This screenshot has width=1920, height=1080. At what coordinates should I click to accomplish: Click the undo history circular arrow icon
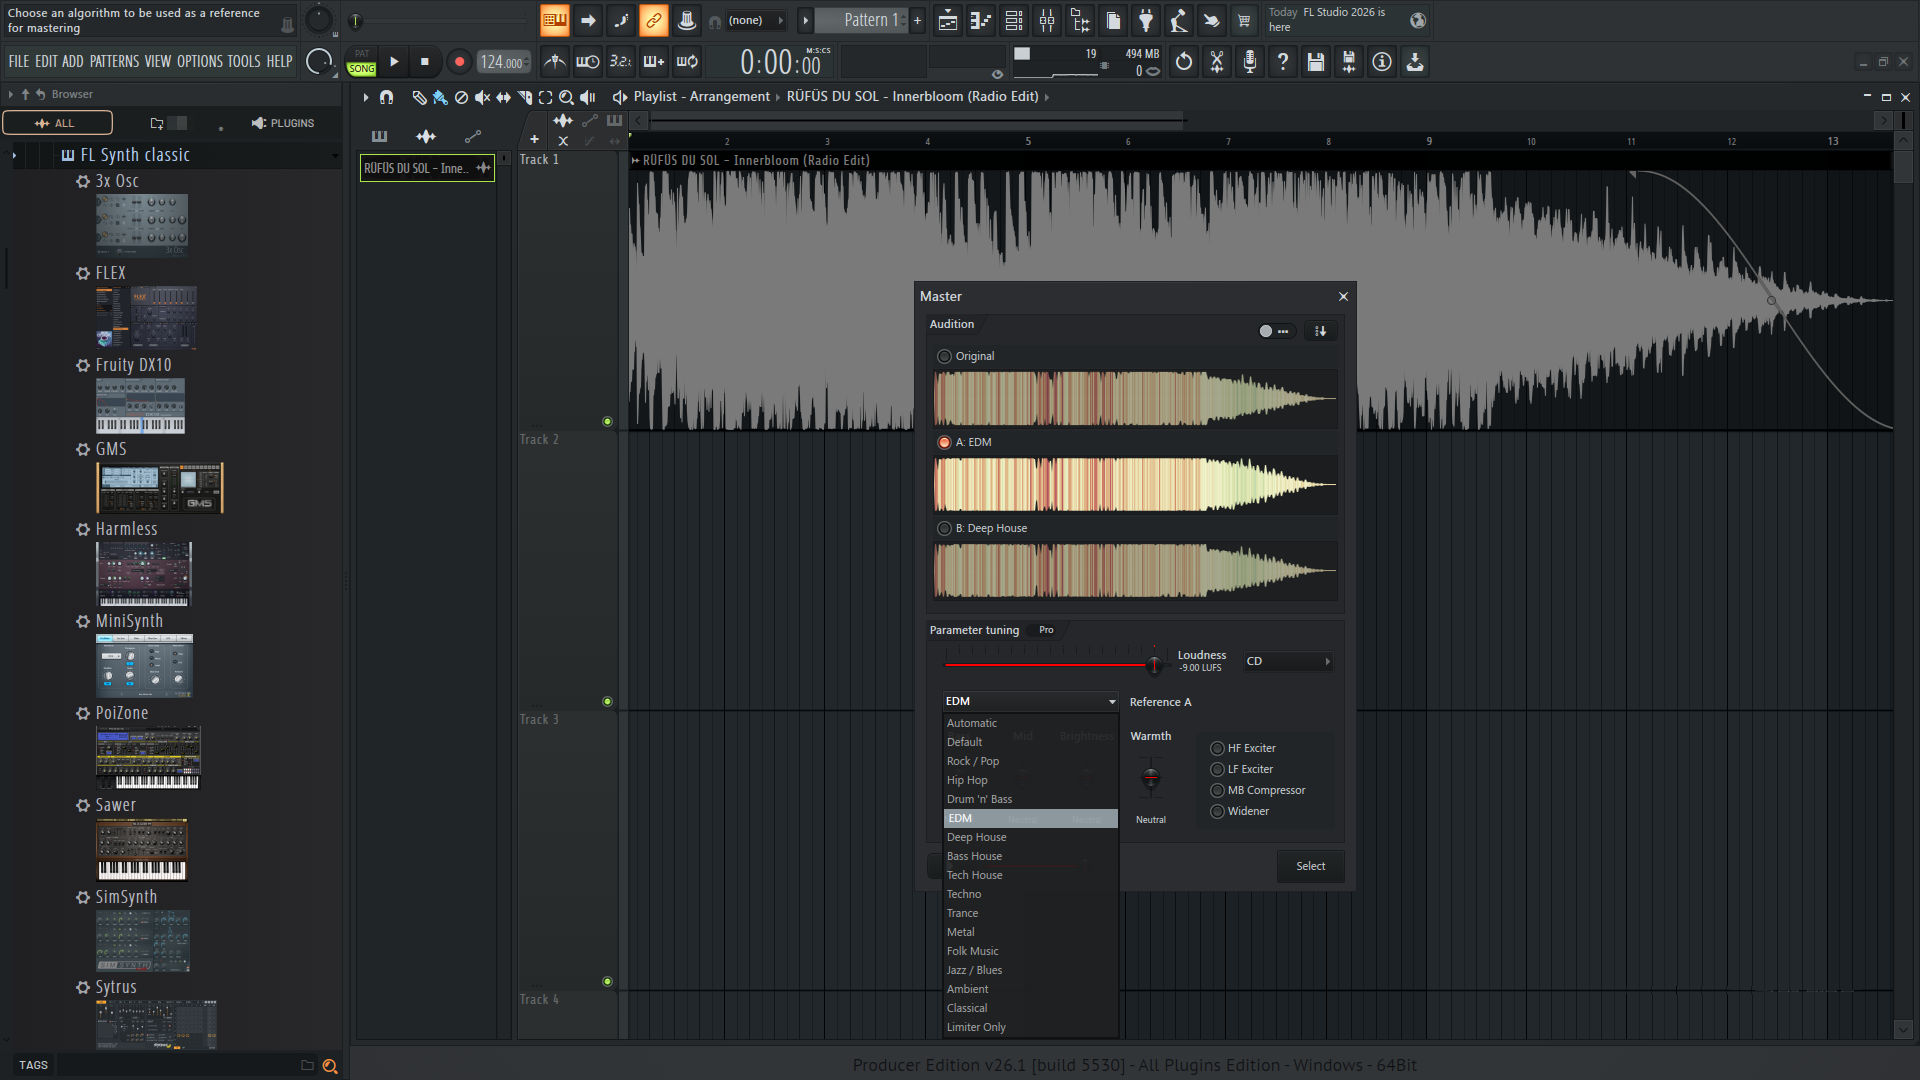[x=1184, y=62]
